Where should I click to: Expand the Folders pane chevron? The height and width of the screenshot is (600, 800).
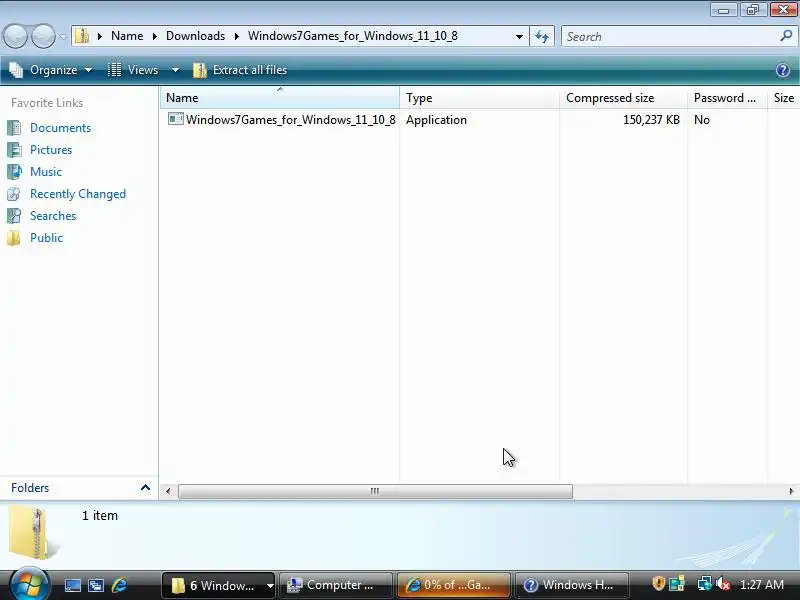coord(145,488)
